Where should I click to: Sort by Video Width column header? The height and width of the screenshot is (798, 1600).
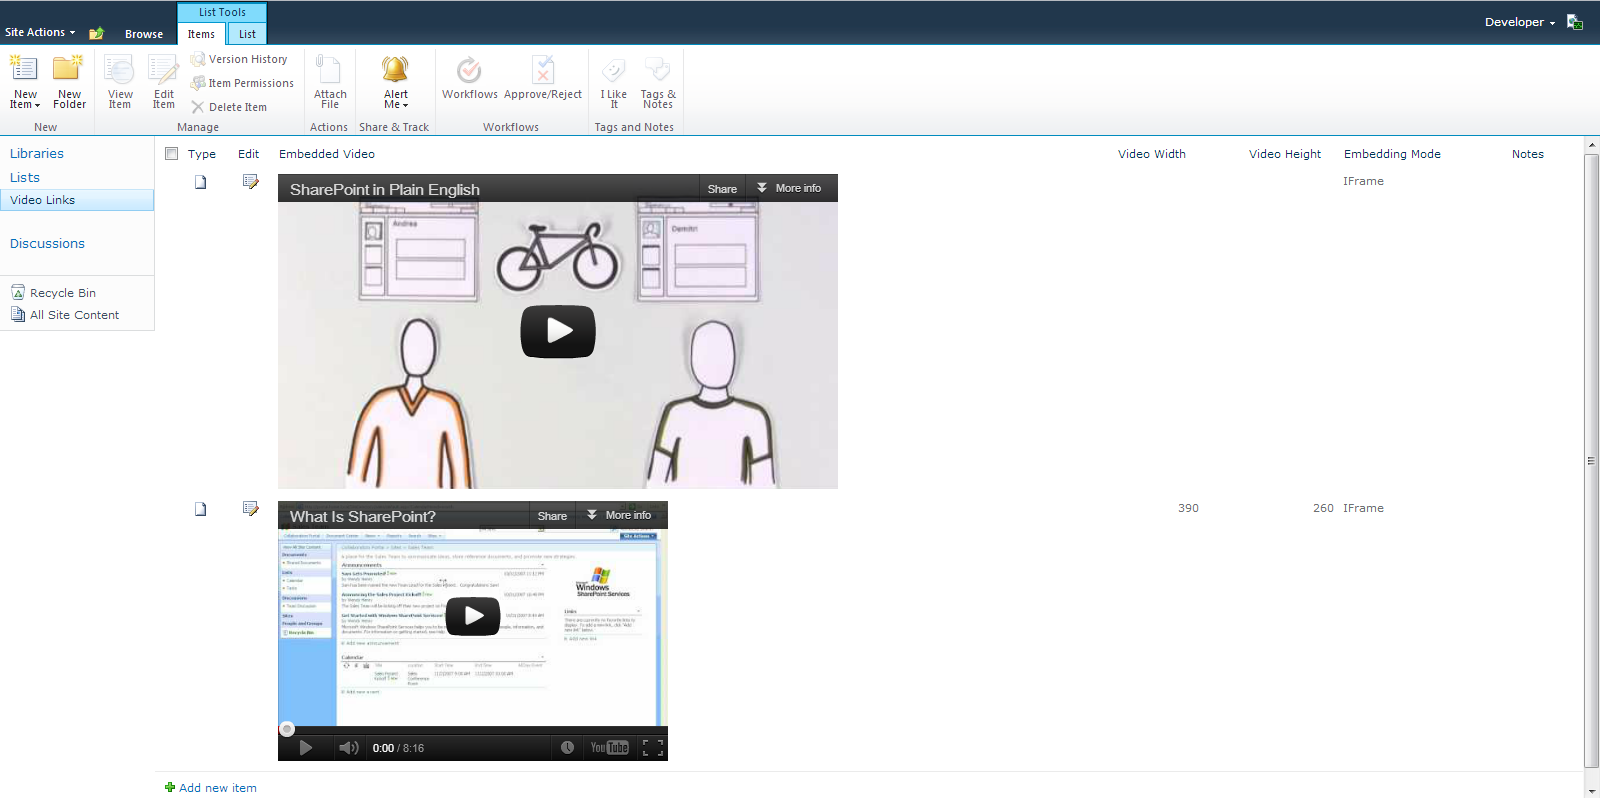pos(1152,154)
